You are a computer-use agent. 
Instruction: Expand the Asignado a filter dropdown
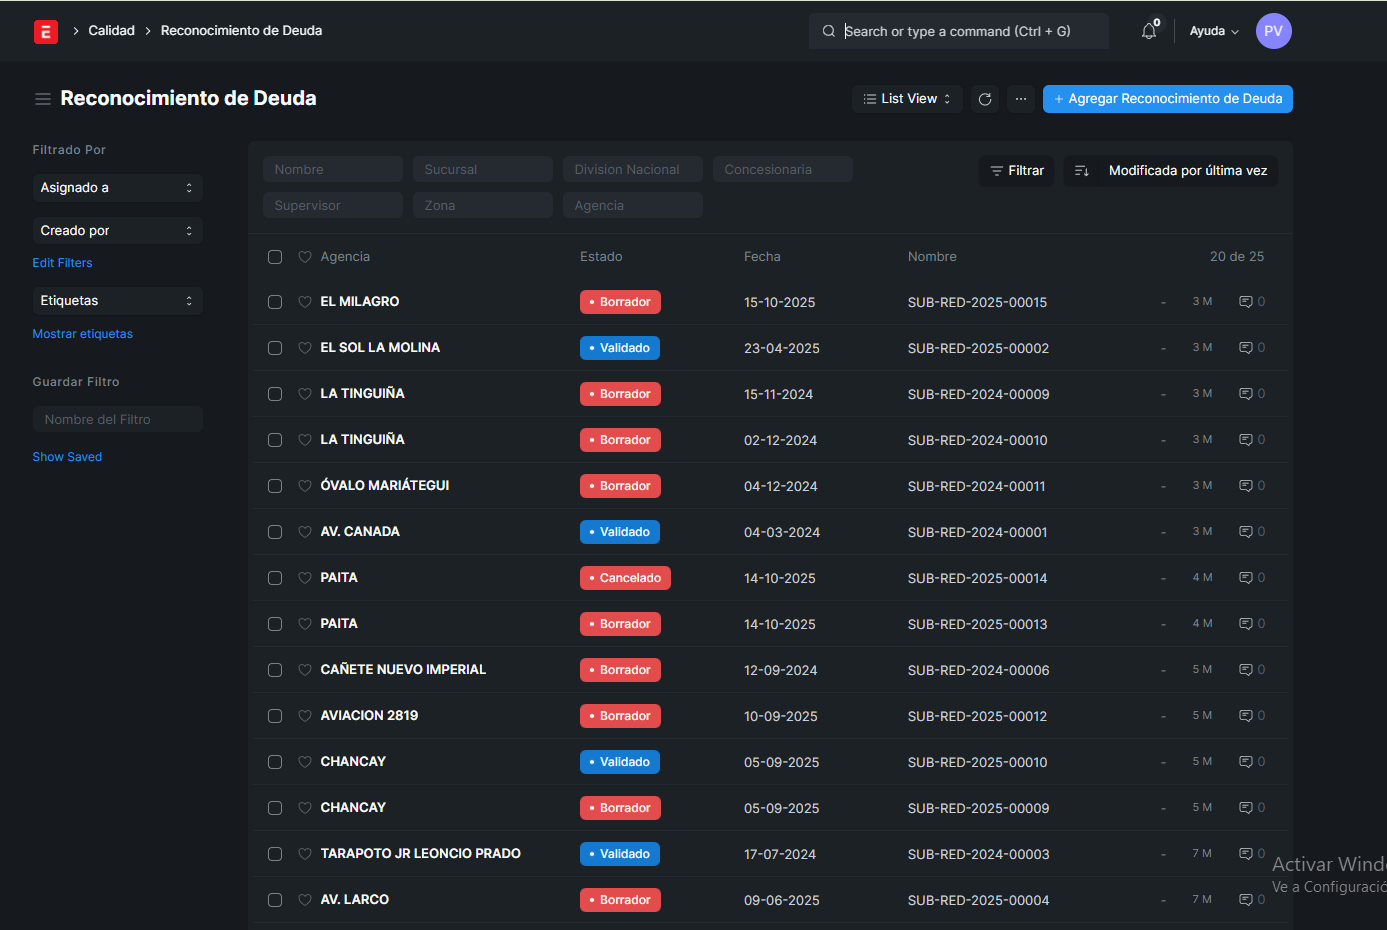tap(117, 188)
